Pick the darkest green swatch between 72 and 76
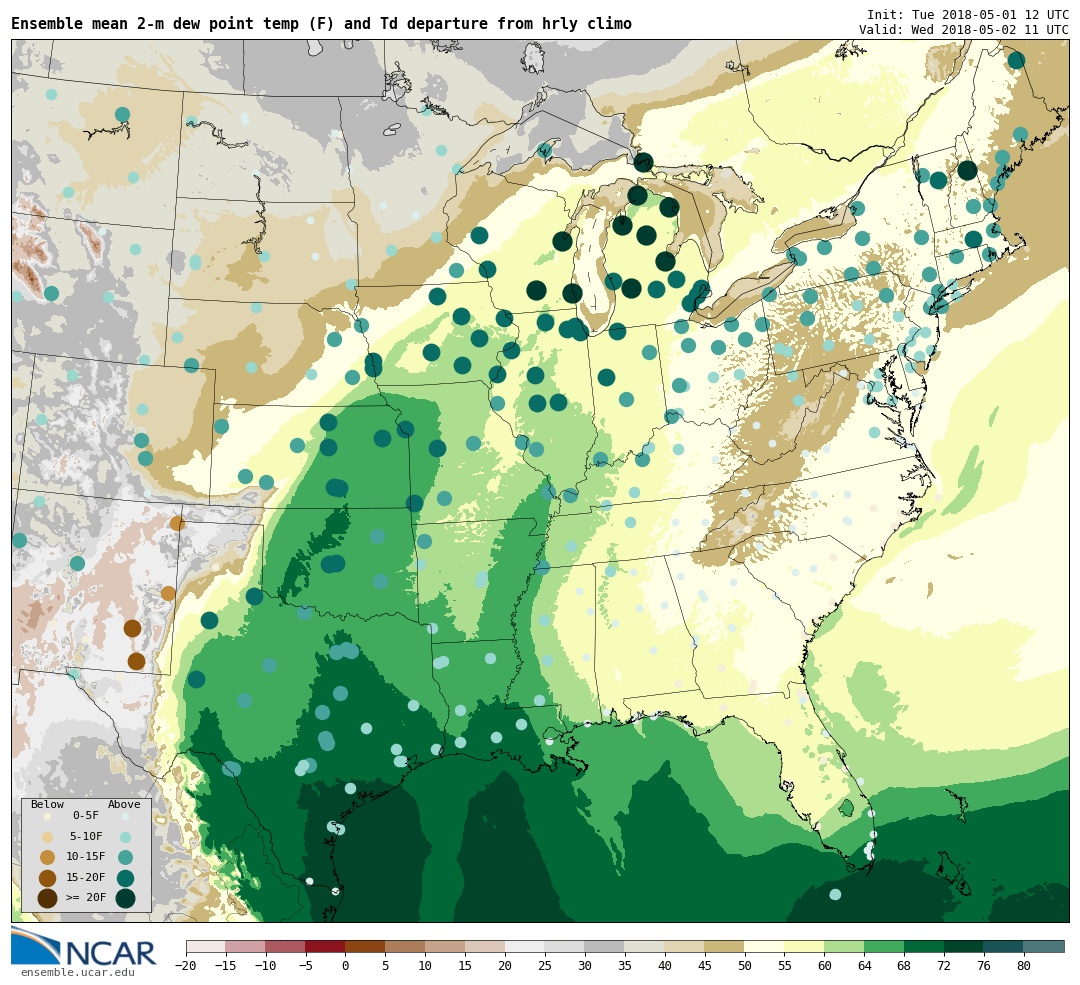 pos(964,946)
